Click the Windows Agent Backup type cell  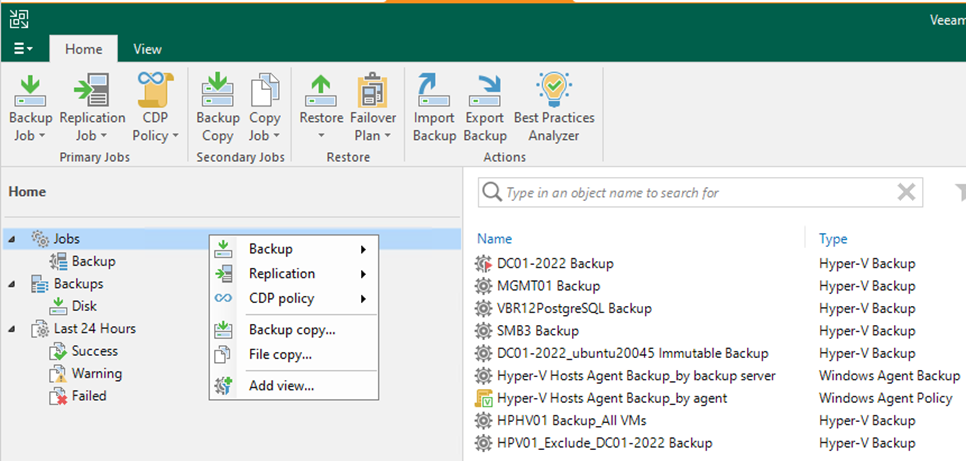[889, 375]
